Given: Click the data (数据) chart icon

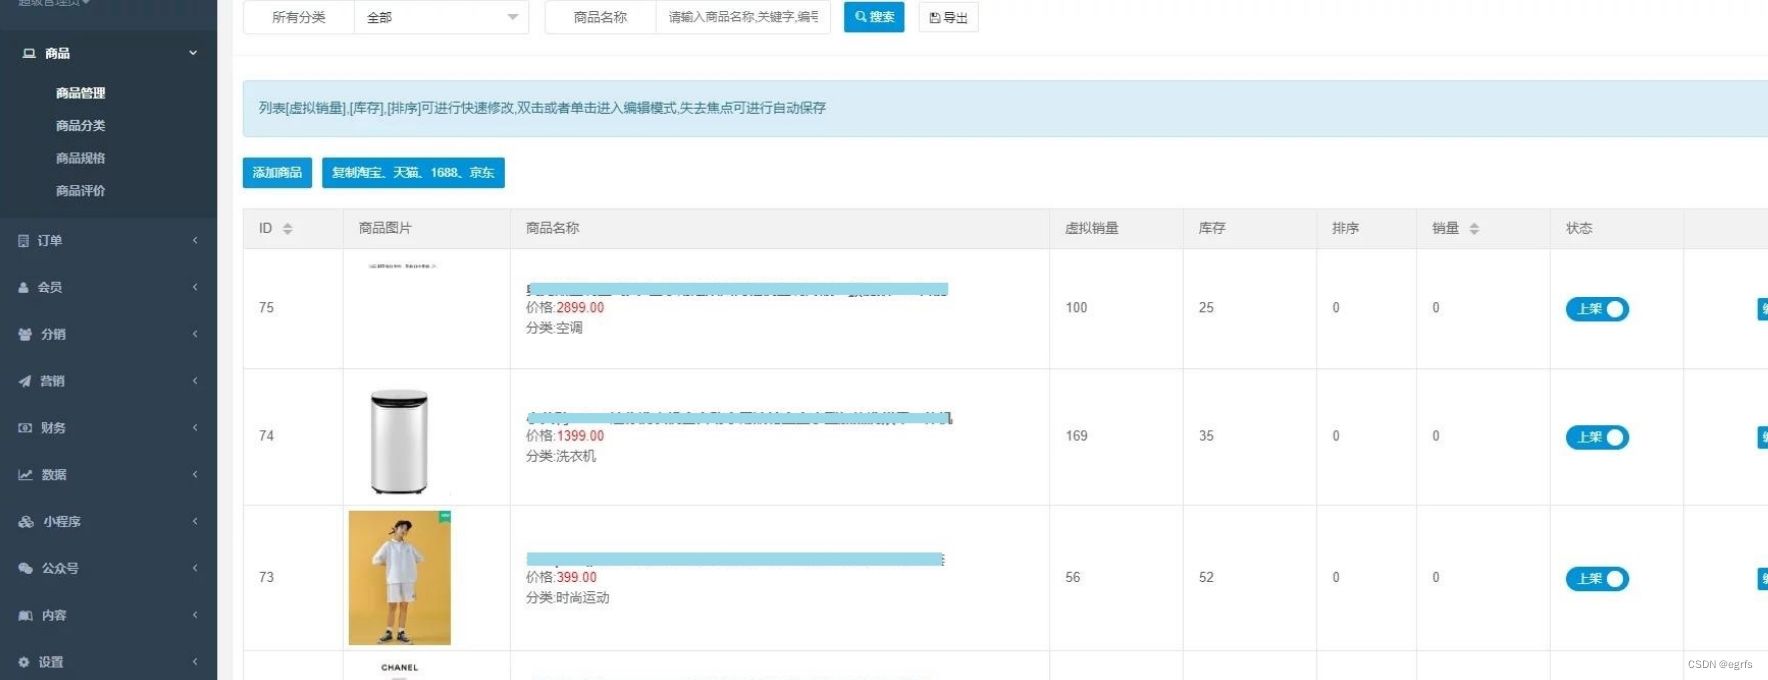Looking at the screenshot, I should coord(25,475).
